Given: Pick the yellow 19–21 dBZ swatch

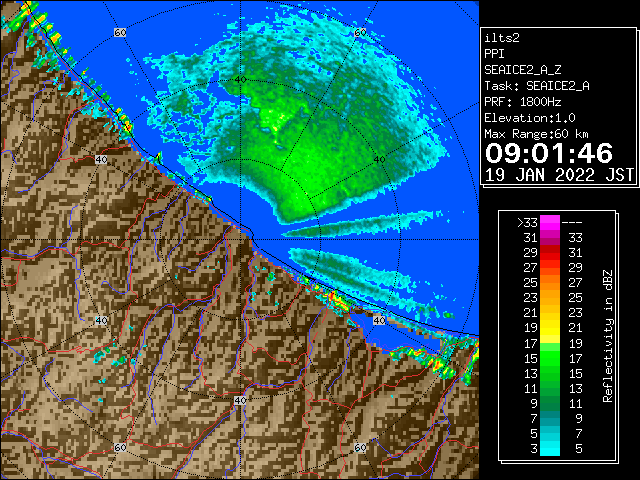Looking at the screenshot, I should pos(550,328).
